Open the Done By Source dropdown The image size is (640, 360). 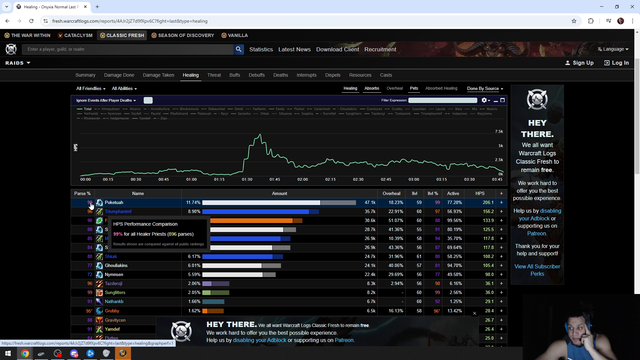coord(485,89)
